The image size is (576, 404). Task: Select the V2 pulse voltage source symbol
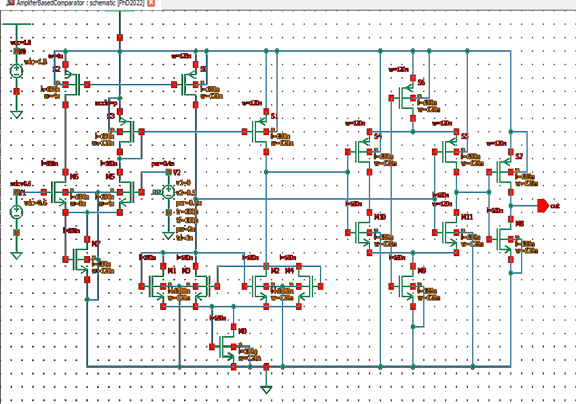(x=168, y=192)
